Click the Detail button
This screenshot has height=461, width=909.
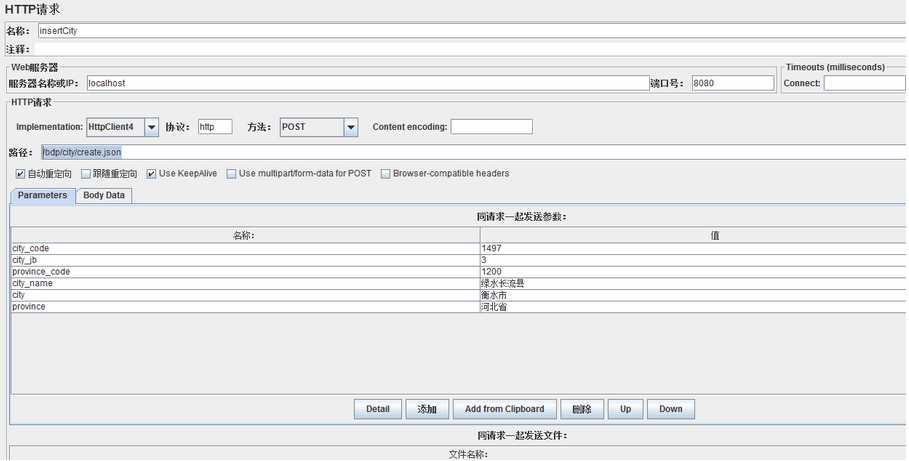click(377, 409)
